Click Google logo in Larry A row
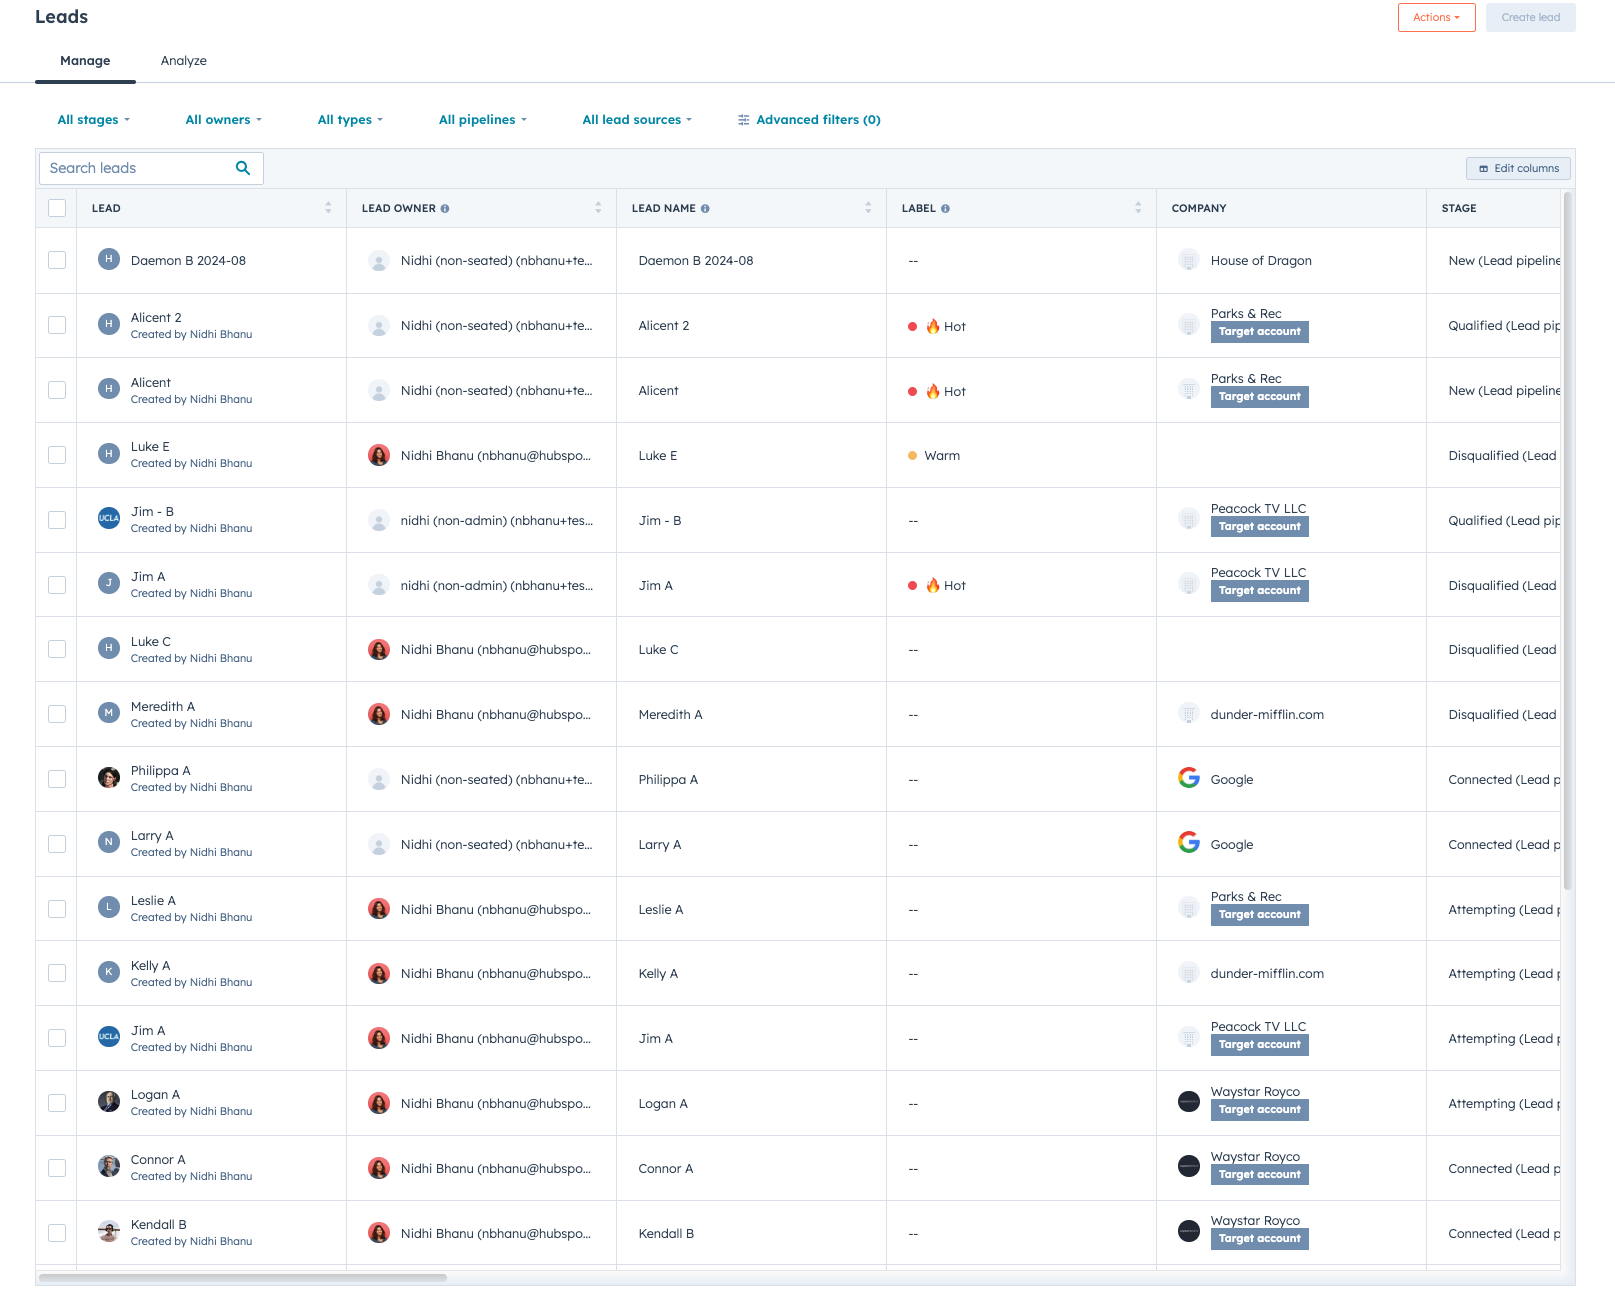 point(1188,843)
